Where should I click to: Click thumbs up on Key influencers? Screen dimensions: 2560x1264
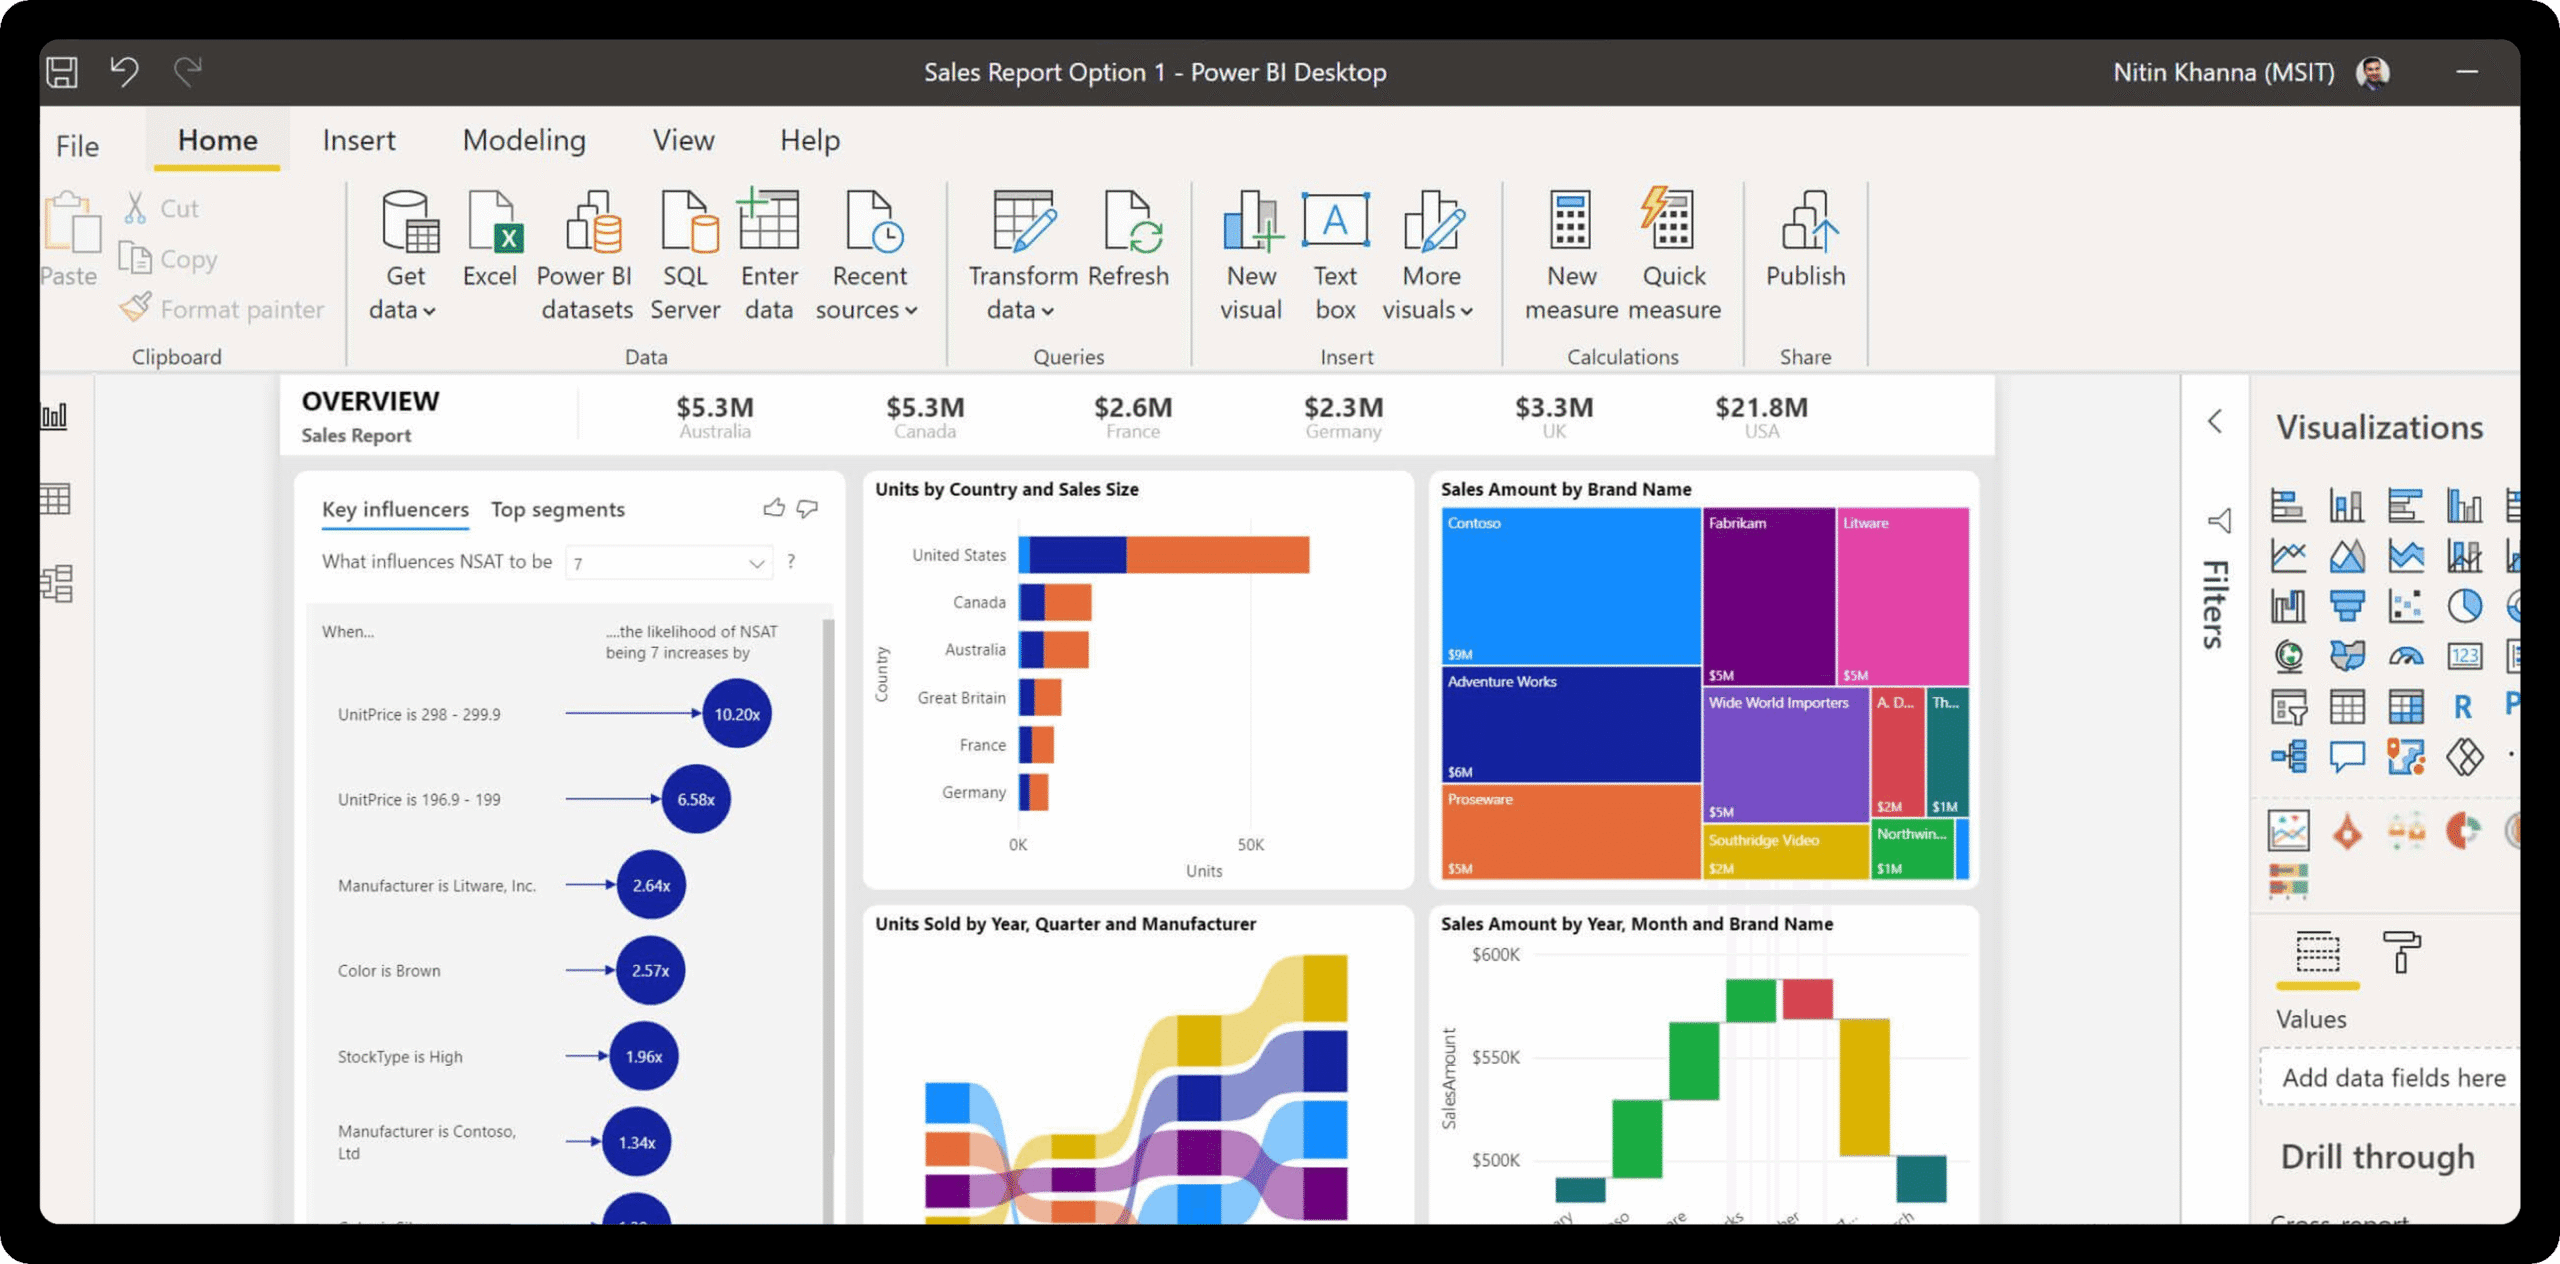774,508
